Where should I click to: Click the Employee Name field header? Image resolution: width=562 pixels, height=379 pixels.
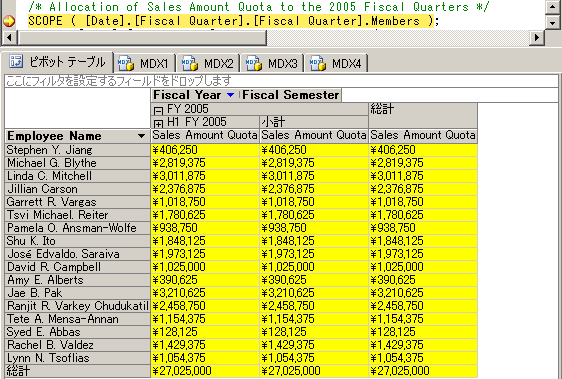(77, 136)
